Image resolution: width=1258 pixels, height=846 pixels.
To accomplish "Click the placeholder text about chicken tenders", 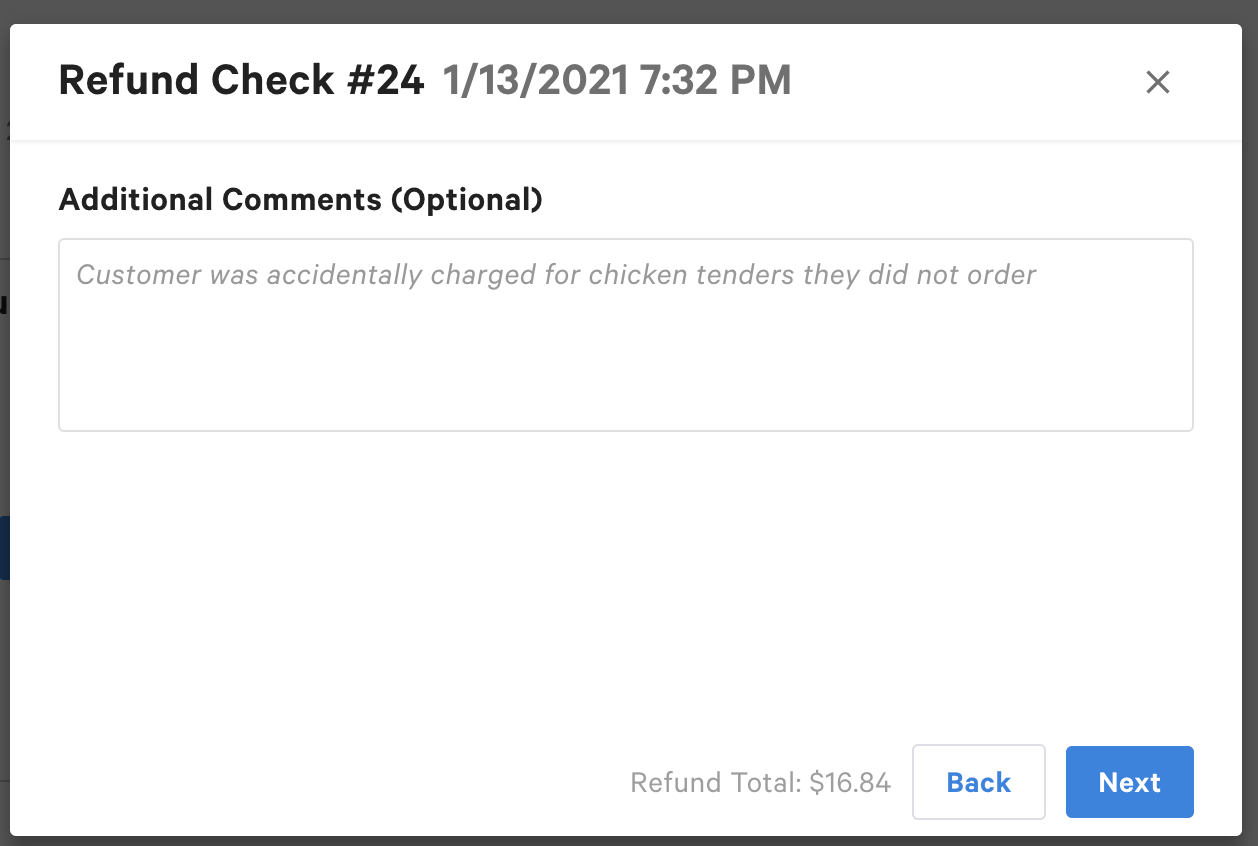I will click(x=556, y=274).
